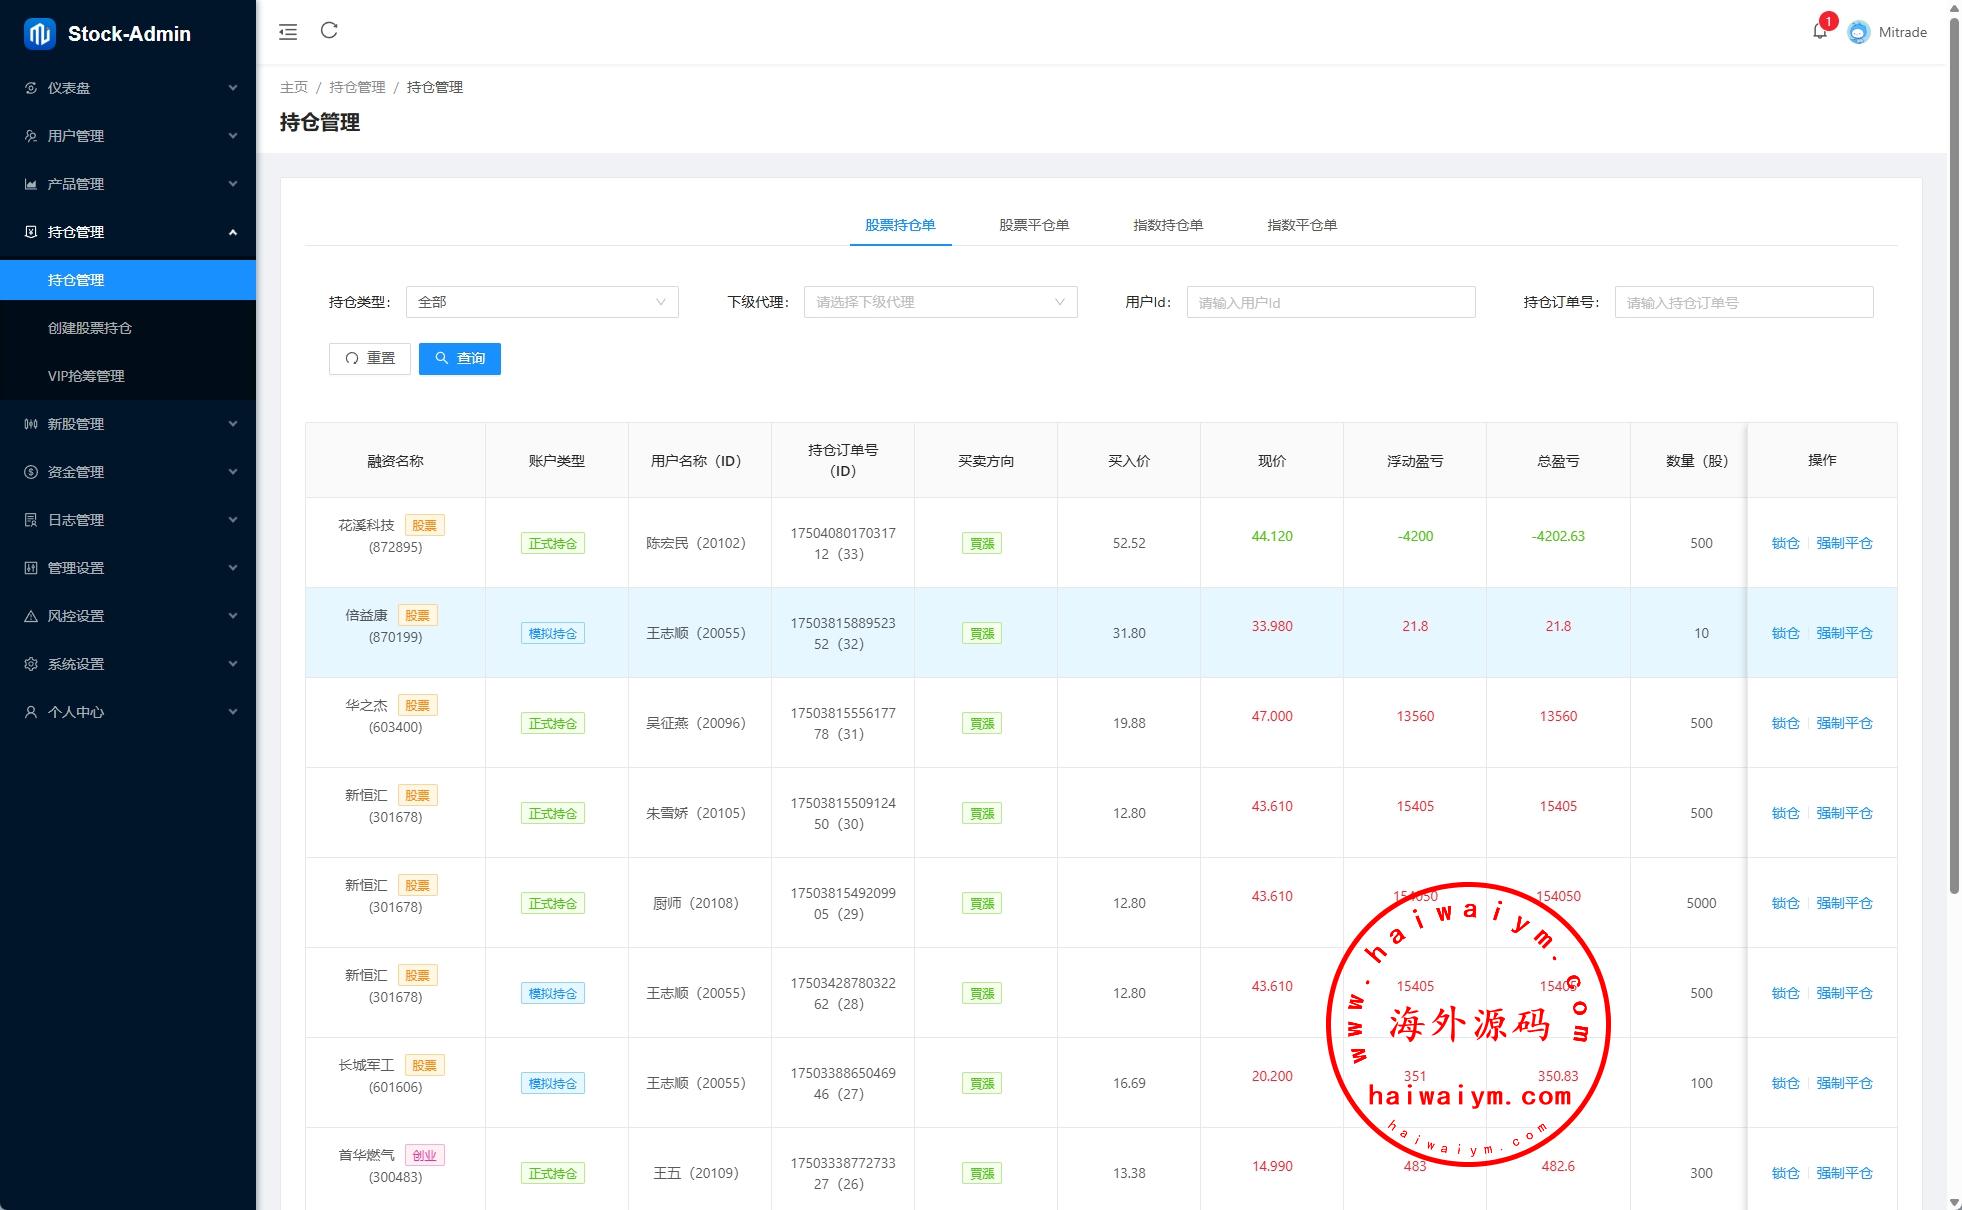The image size is (1962, 1210).
Task: Click the 重置 reset button
Action: point(369,358)
